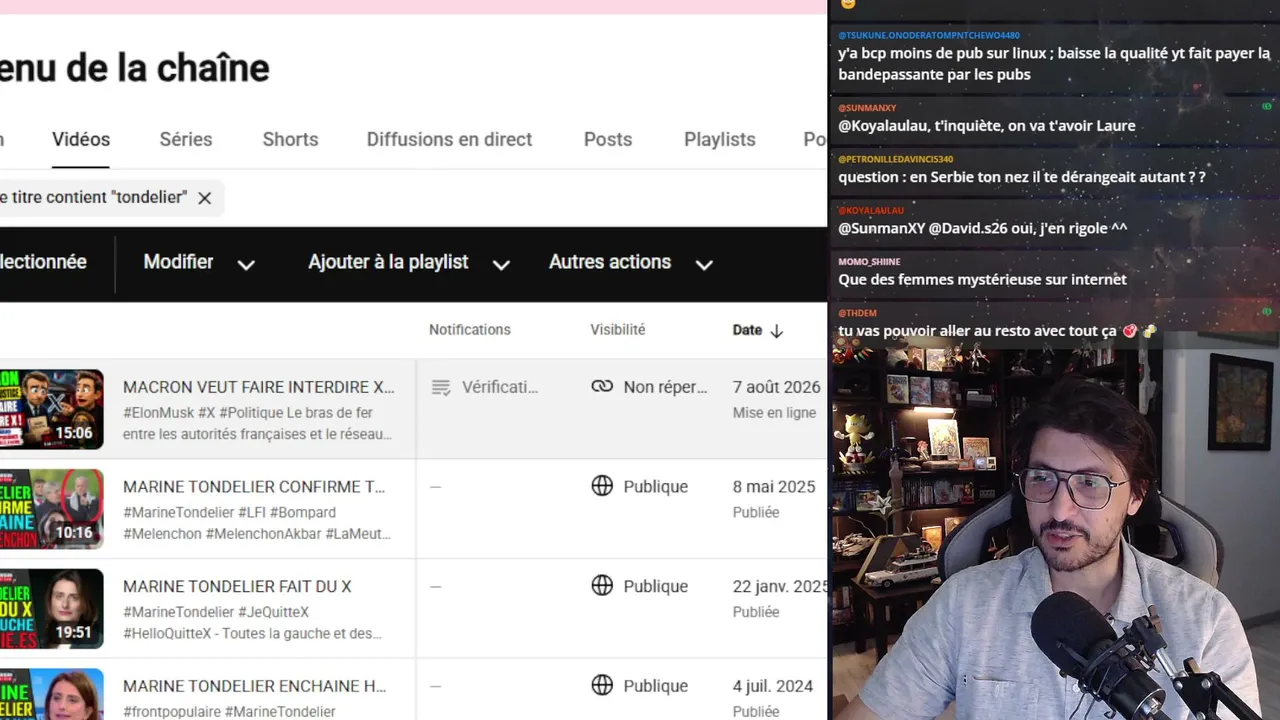Click the Visibilité column header
Screen dimensions: 1280x720
[618, 330]
